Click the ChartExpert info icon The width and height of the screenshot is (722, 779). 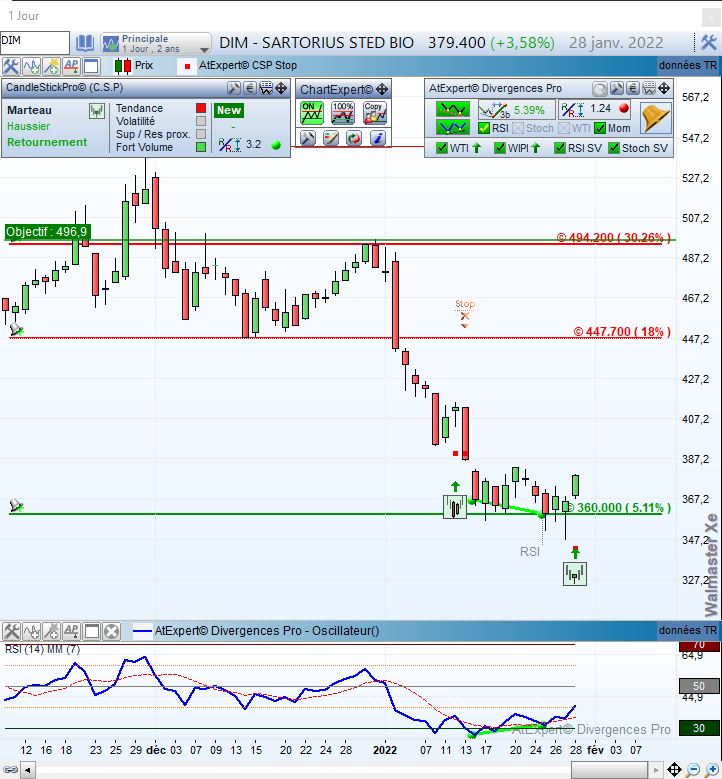pos(378,138)
